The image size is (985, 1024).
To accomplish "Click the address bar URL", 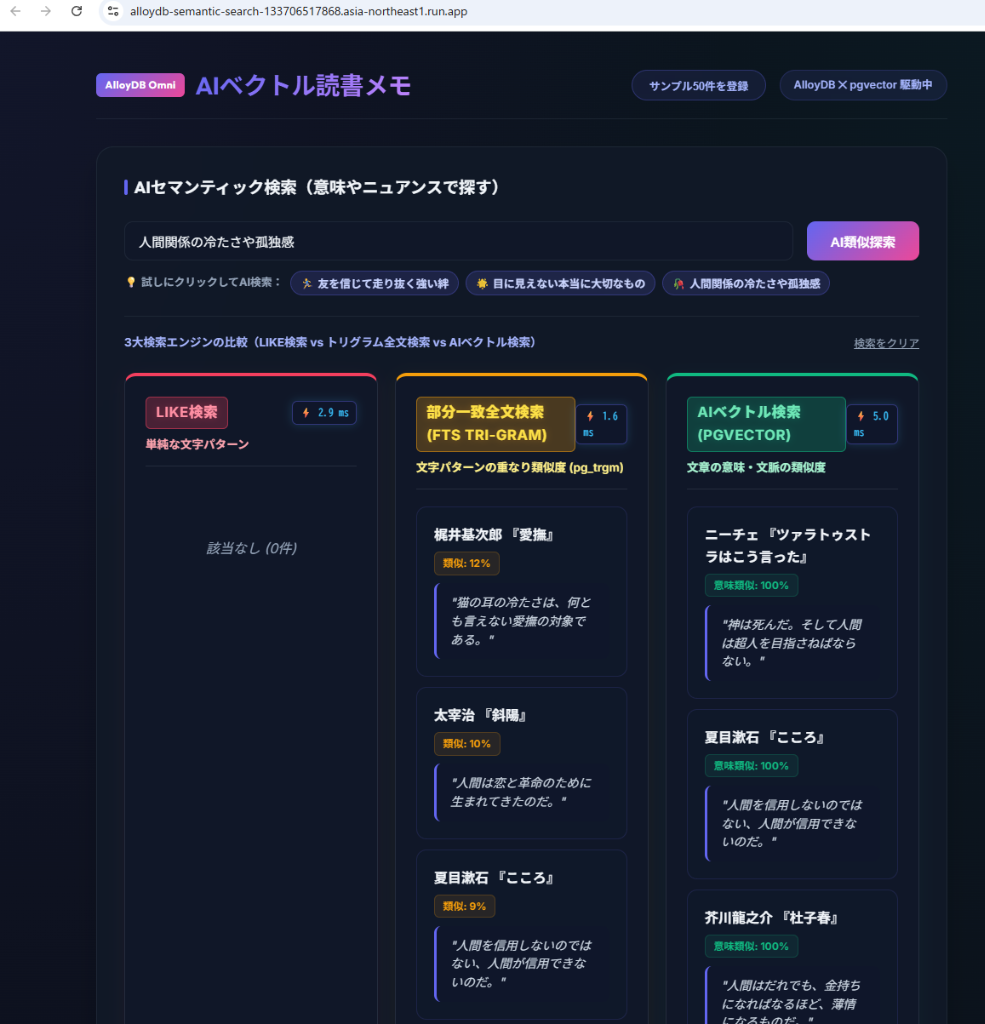I will point(299,11).
